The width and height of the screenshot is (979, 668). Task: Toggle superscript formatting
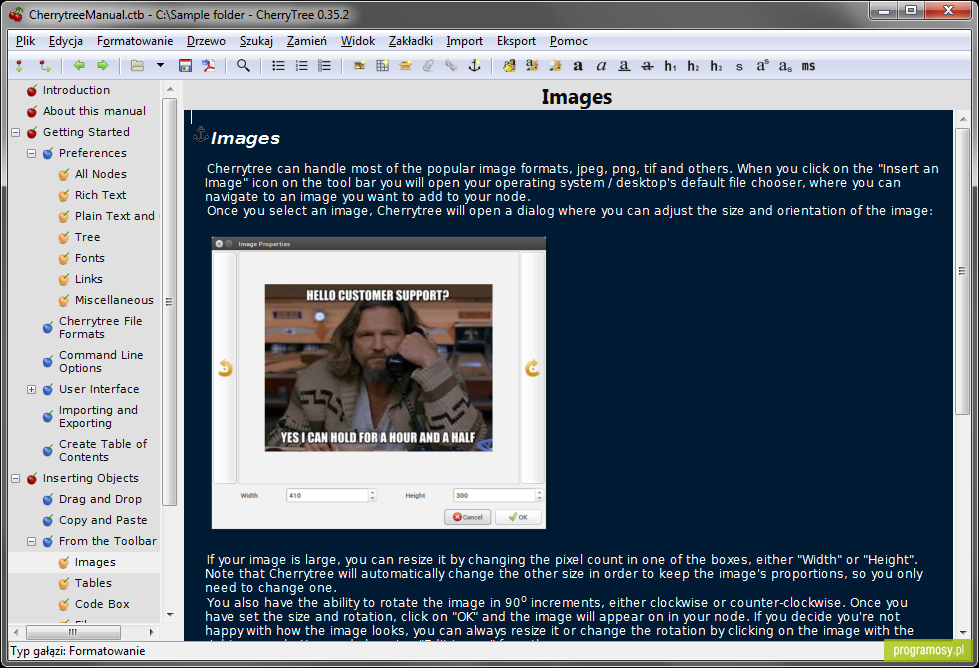point(762,66)
